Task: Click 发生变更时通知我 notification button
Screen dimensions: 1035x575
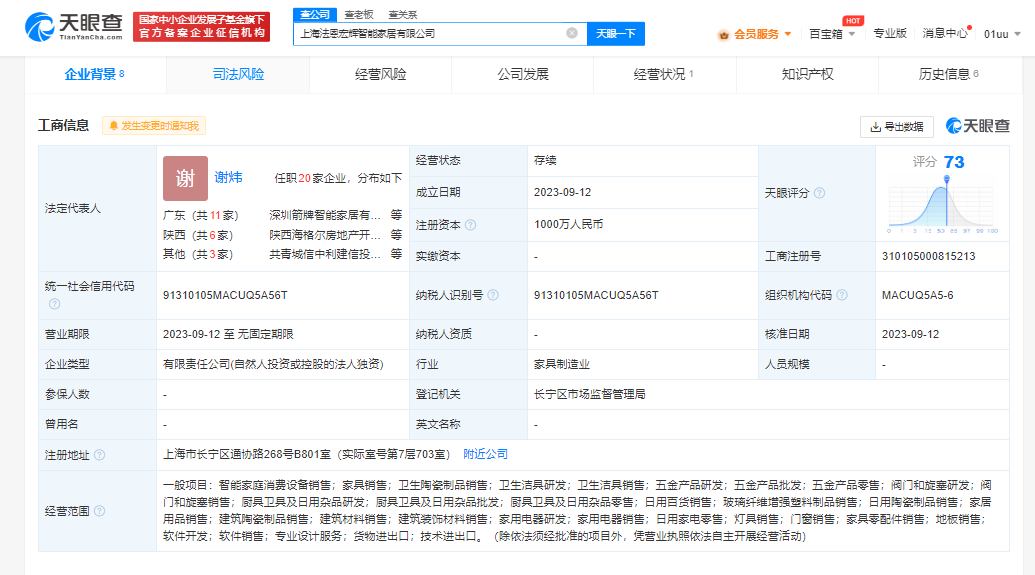Action: (x=154, y=125)
